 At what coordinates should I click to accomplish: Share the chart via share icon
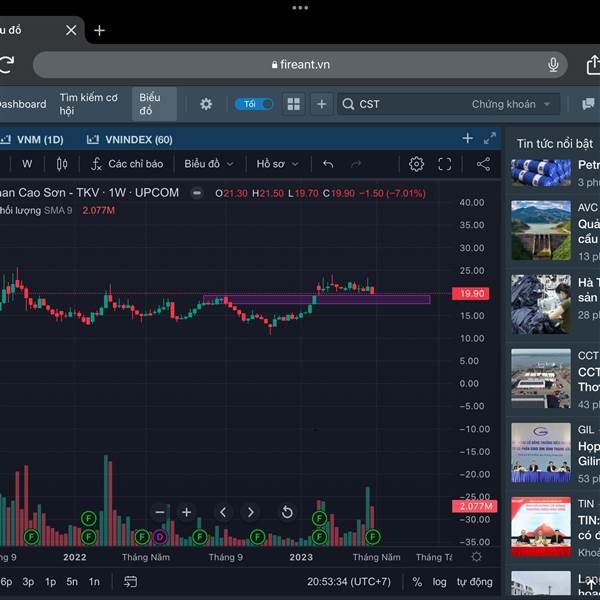[x=483, y=164]
